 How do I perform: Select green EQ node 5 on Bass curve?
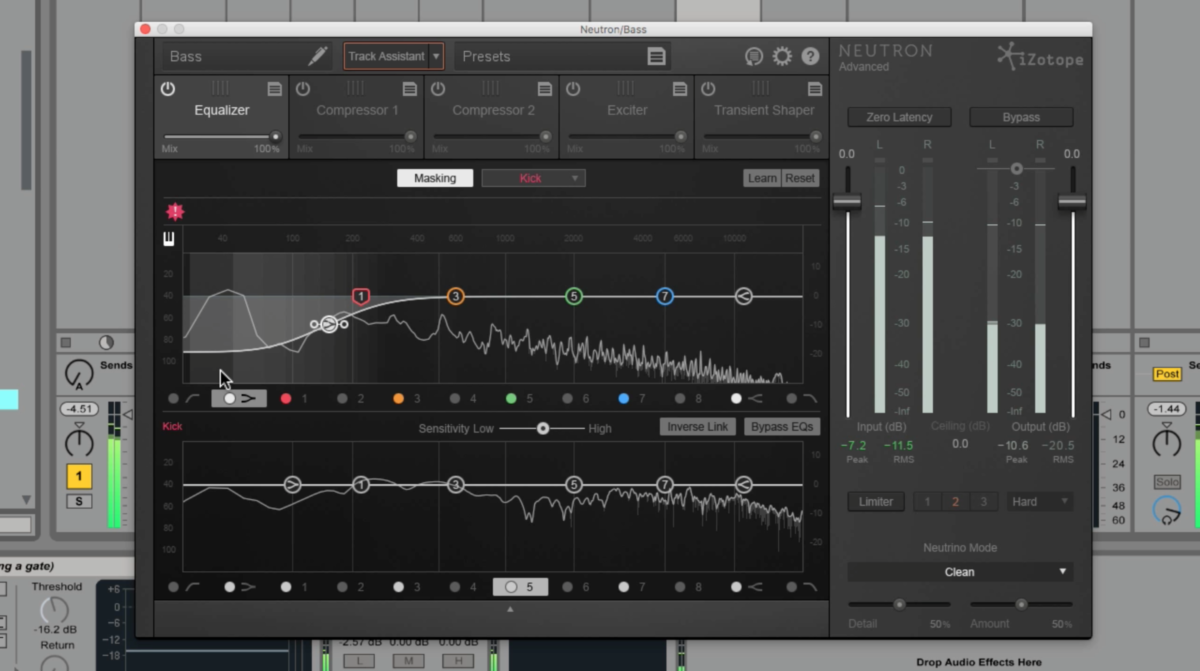click(x=573, y=296)
